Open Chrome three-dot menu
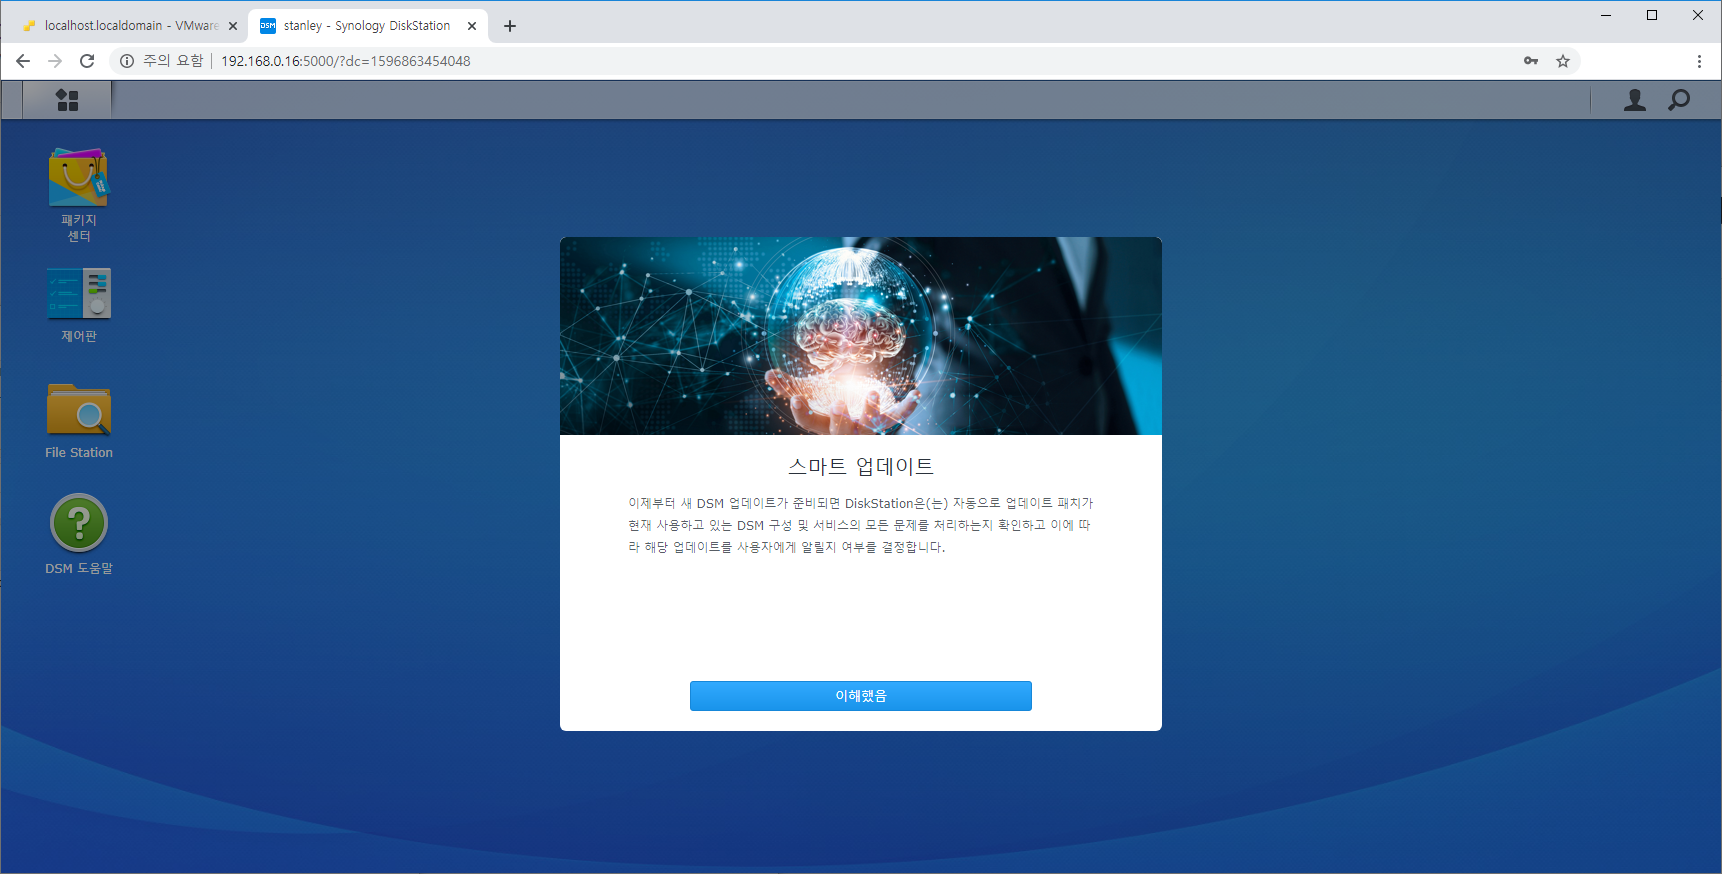1722x874 pixels. [1699, 61]
